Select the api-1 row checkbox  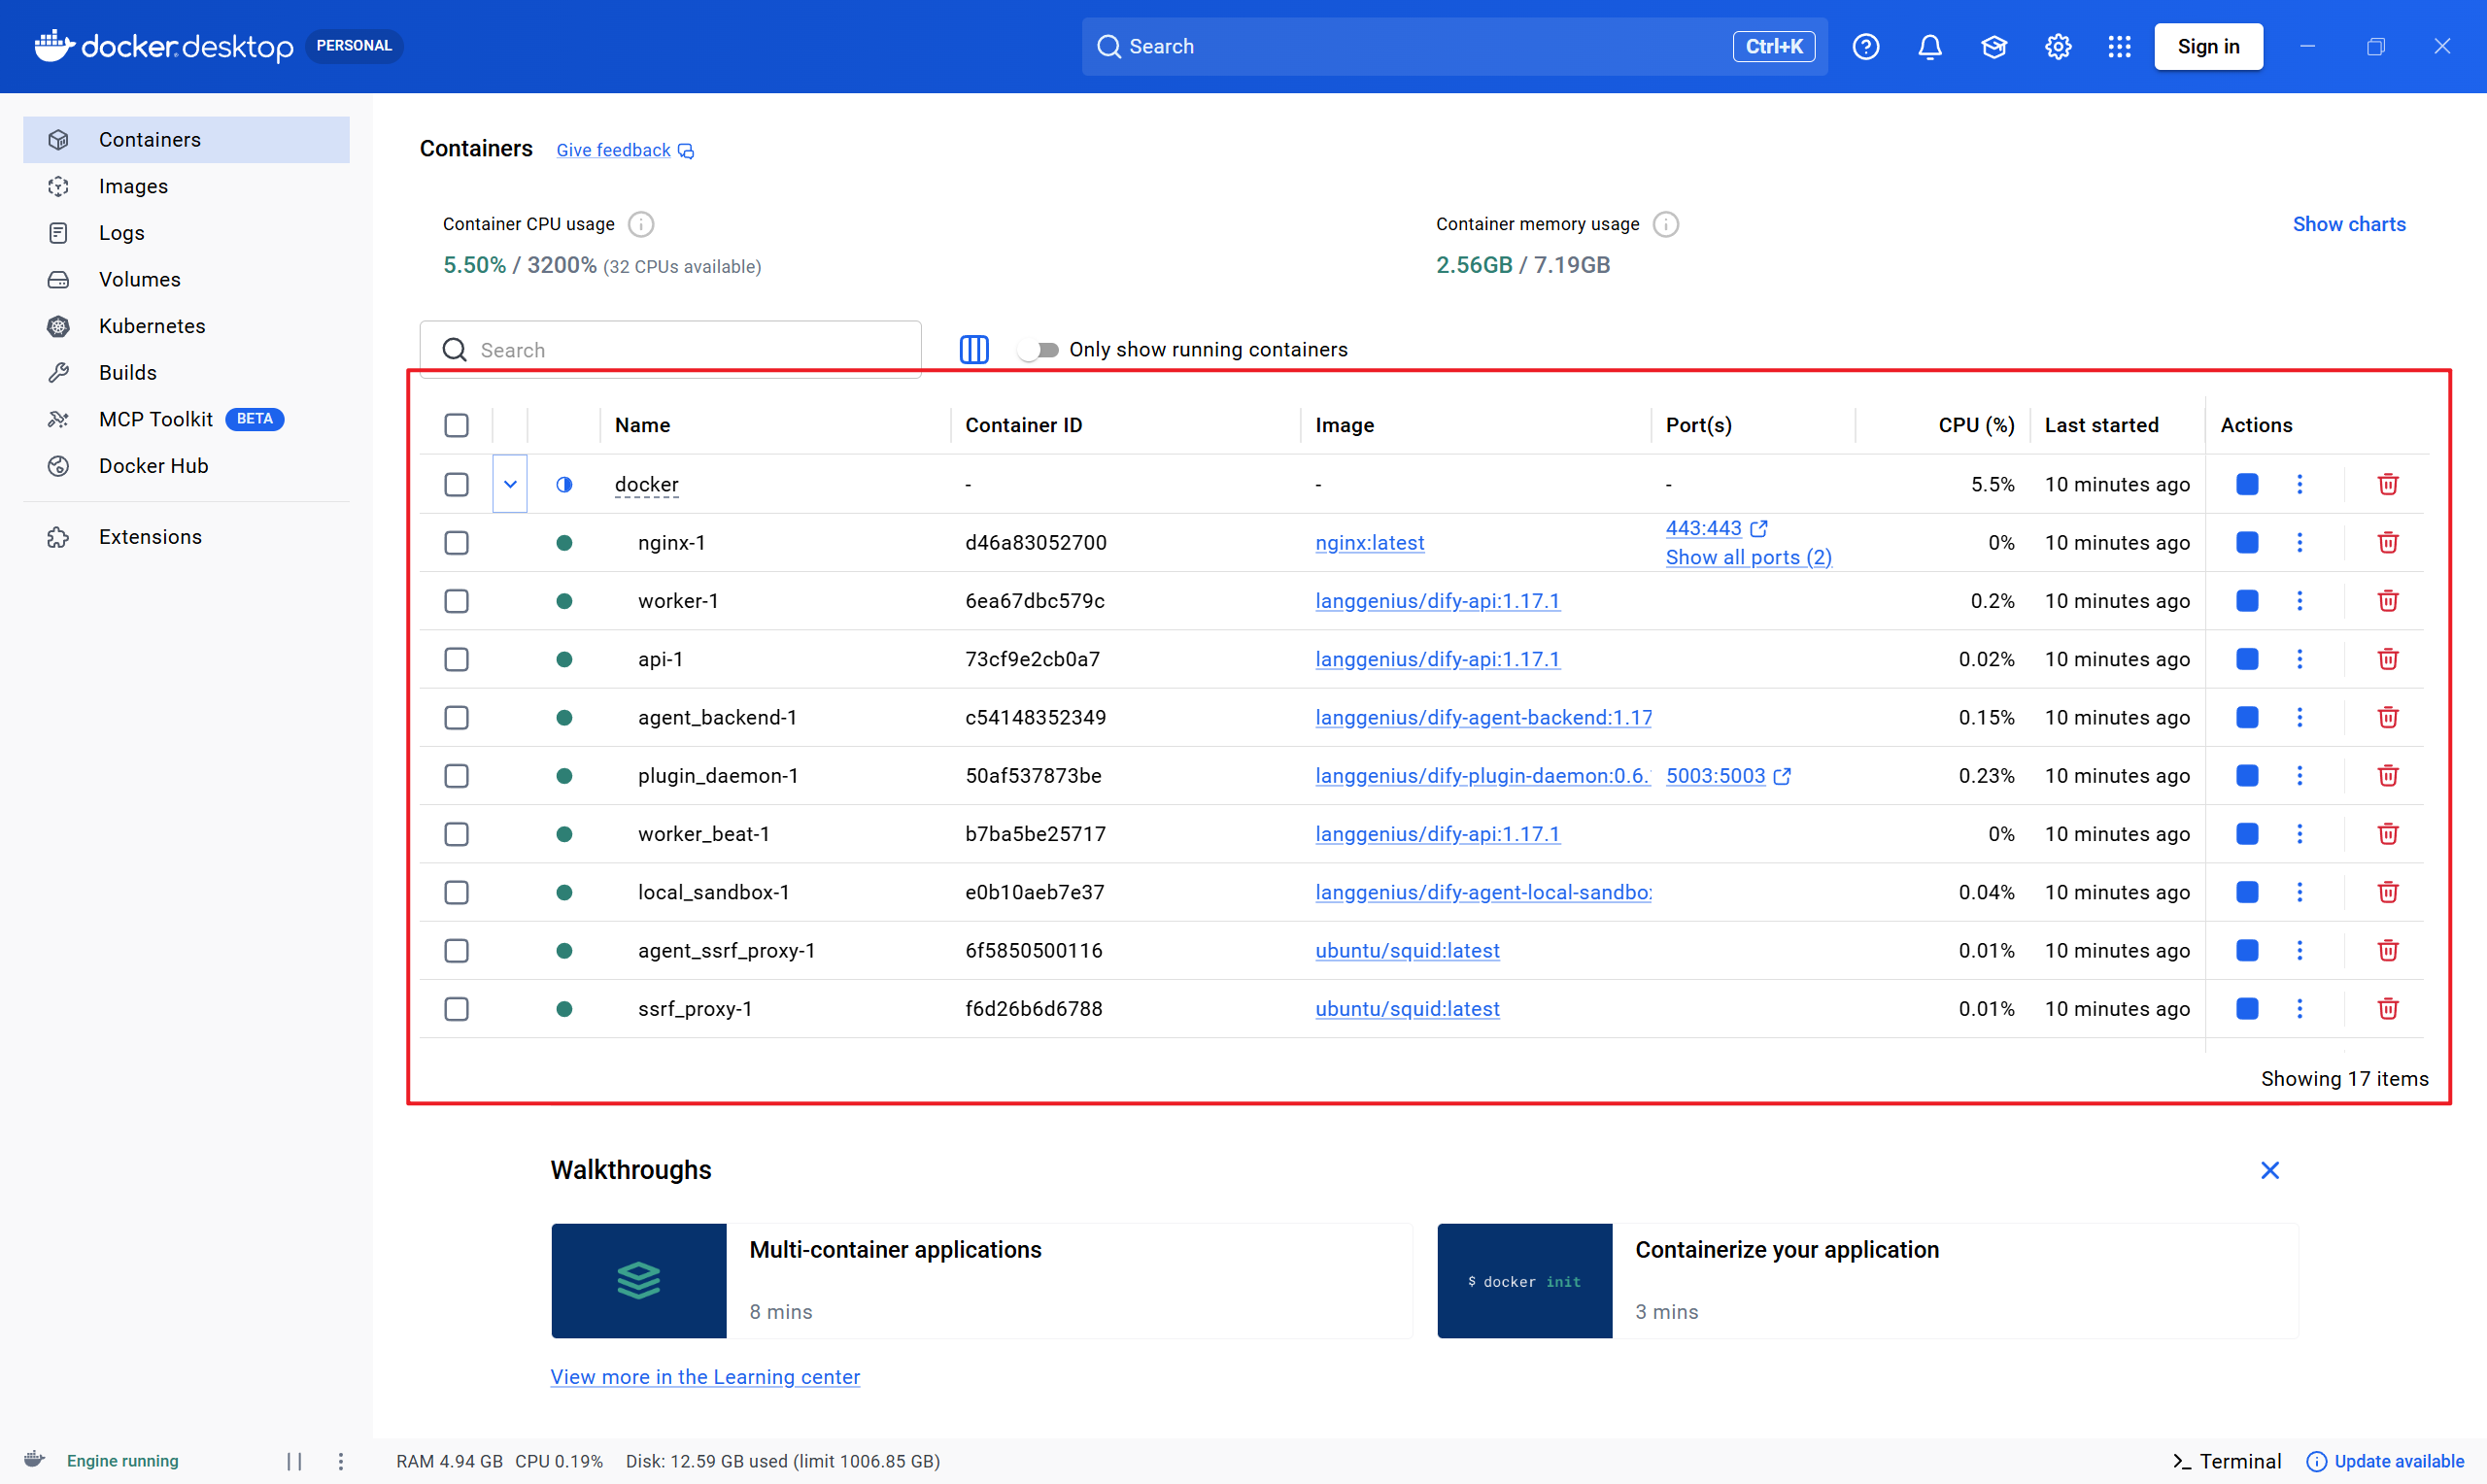456,659
